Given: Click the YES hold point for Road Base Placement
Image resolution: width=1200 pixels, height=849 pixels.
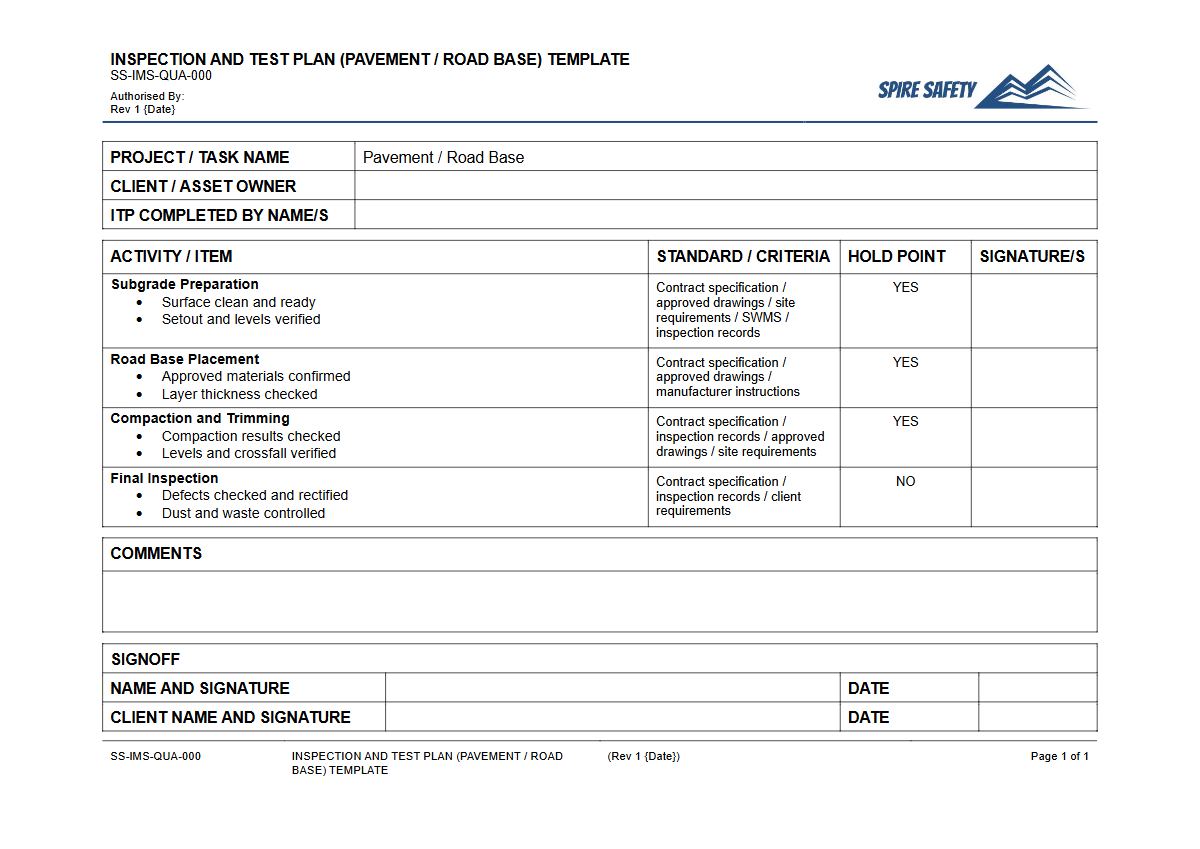Looking at the screenshot, I should coord(906,362).
